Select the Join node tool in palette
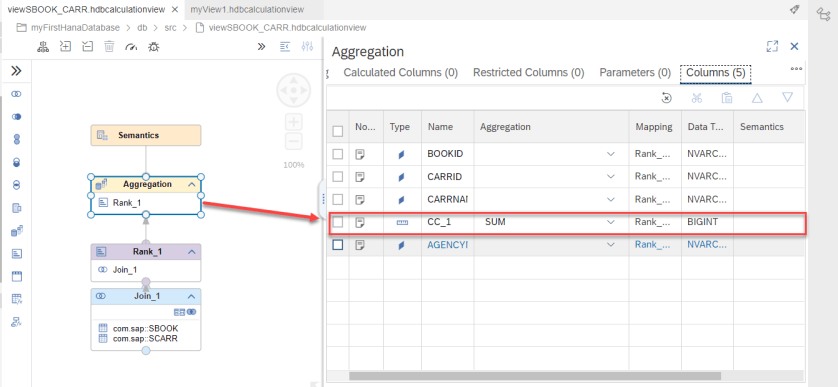This screenshot has width=838, height=387. pos(17,94)
